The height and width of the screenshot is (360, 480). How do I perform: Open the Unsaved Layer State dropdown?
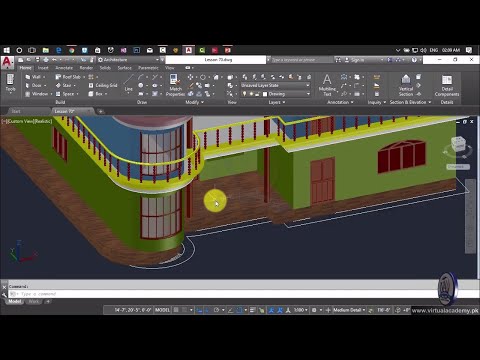(275, 85)
